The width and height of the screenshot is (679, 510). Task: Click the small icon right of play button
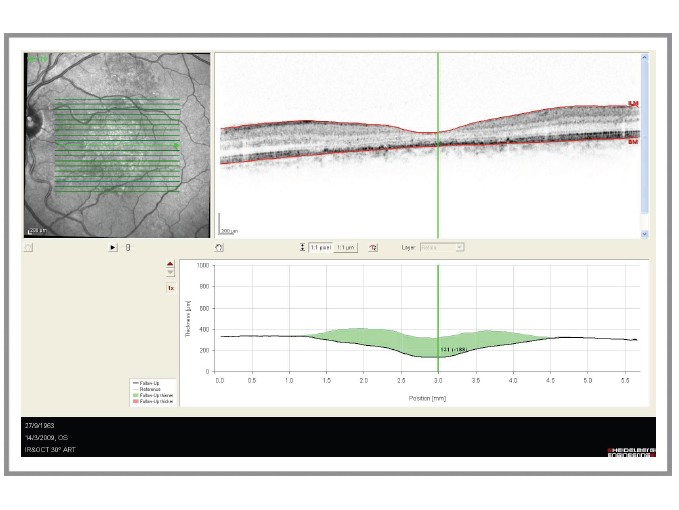point(128,247)
